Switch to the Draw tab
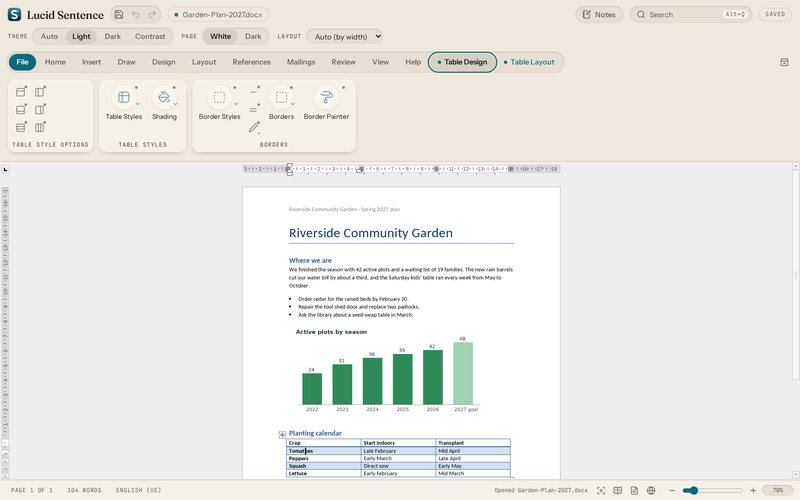Viewport: 800px width, 500px height. 127,62
